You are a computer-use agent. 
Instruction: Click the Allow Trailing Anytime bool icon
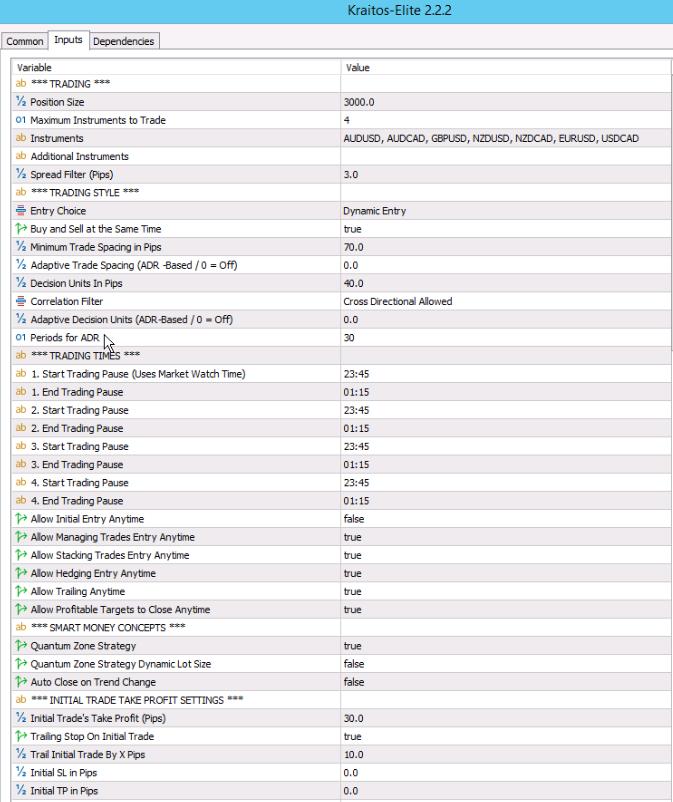click(21, 591)
